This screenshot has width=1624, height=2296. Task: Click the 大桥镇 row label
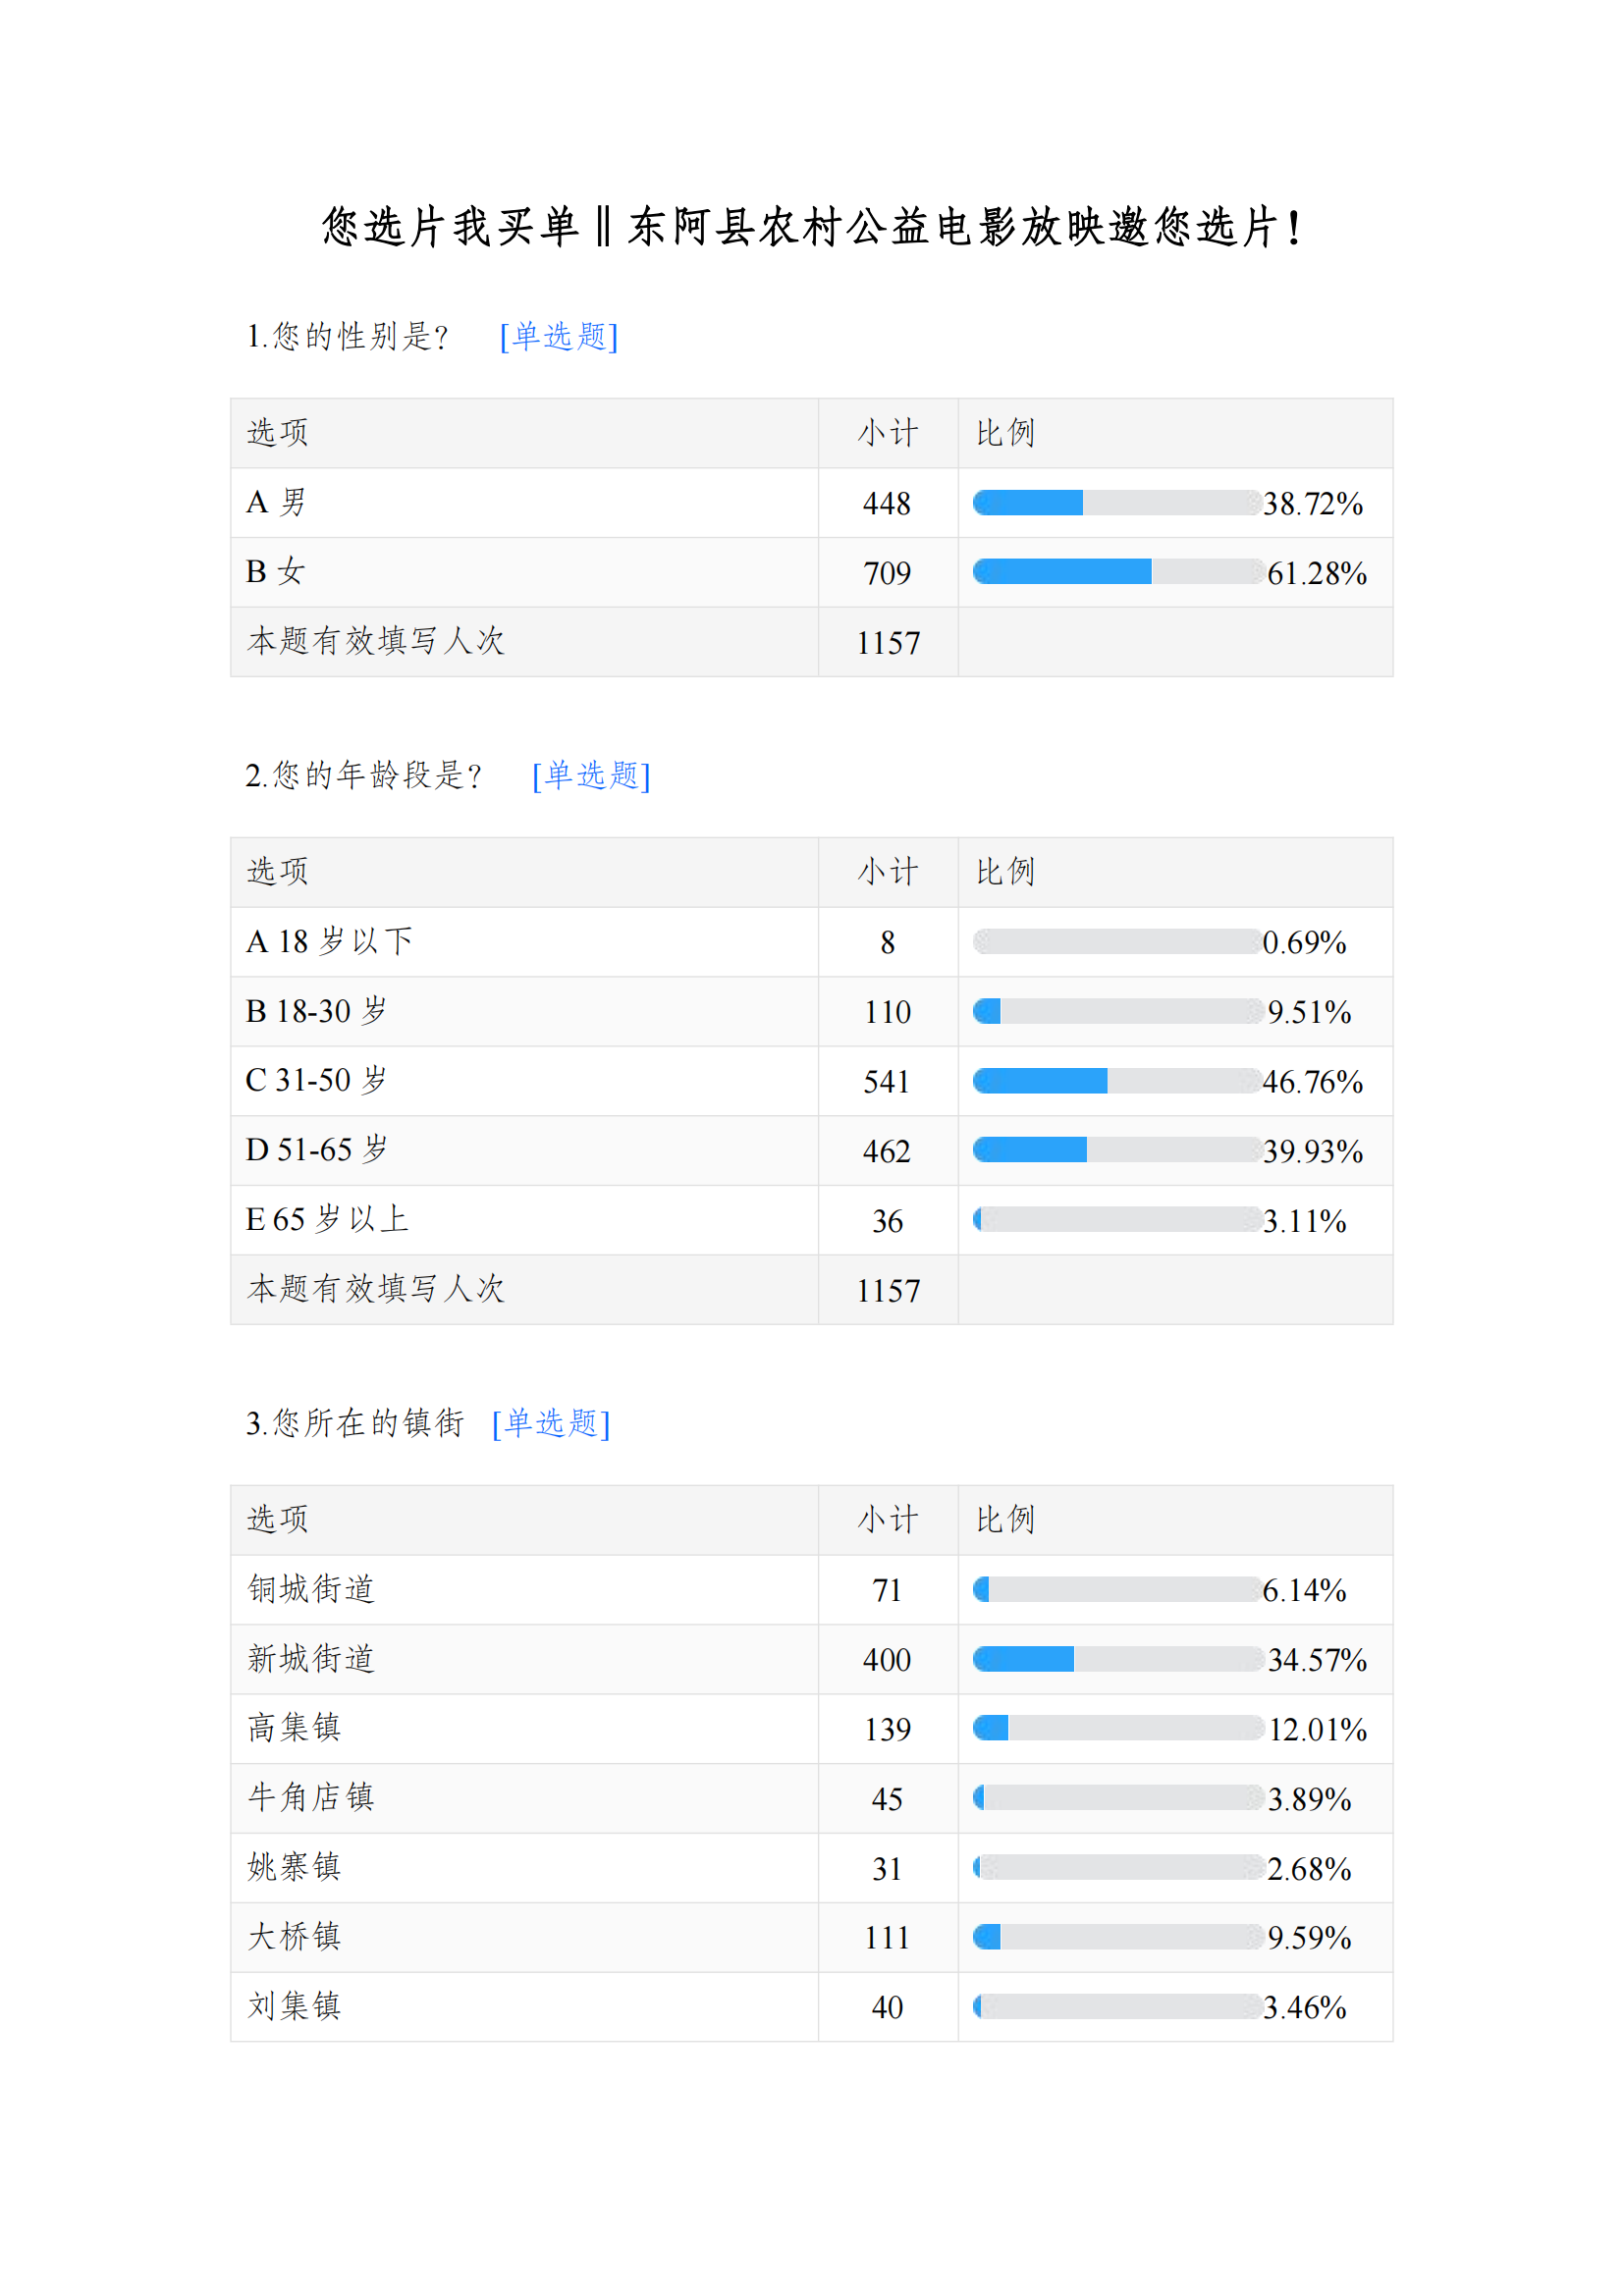(x=294, y=1937)
